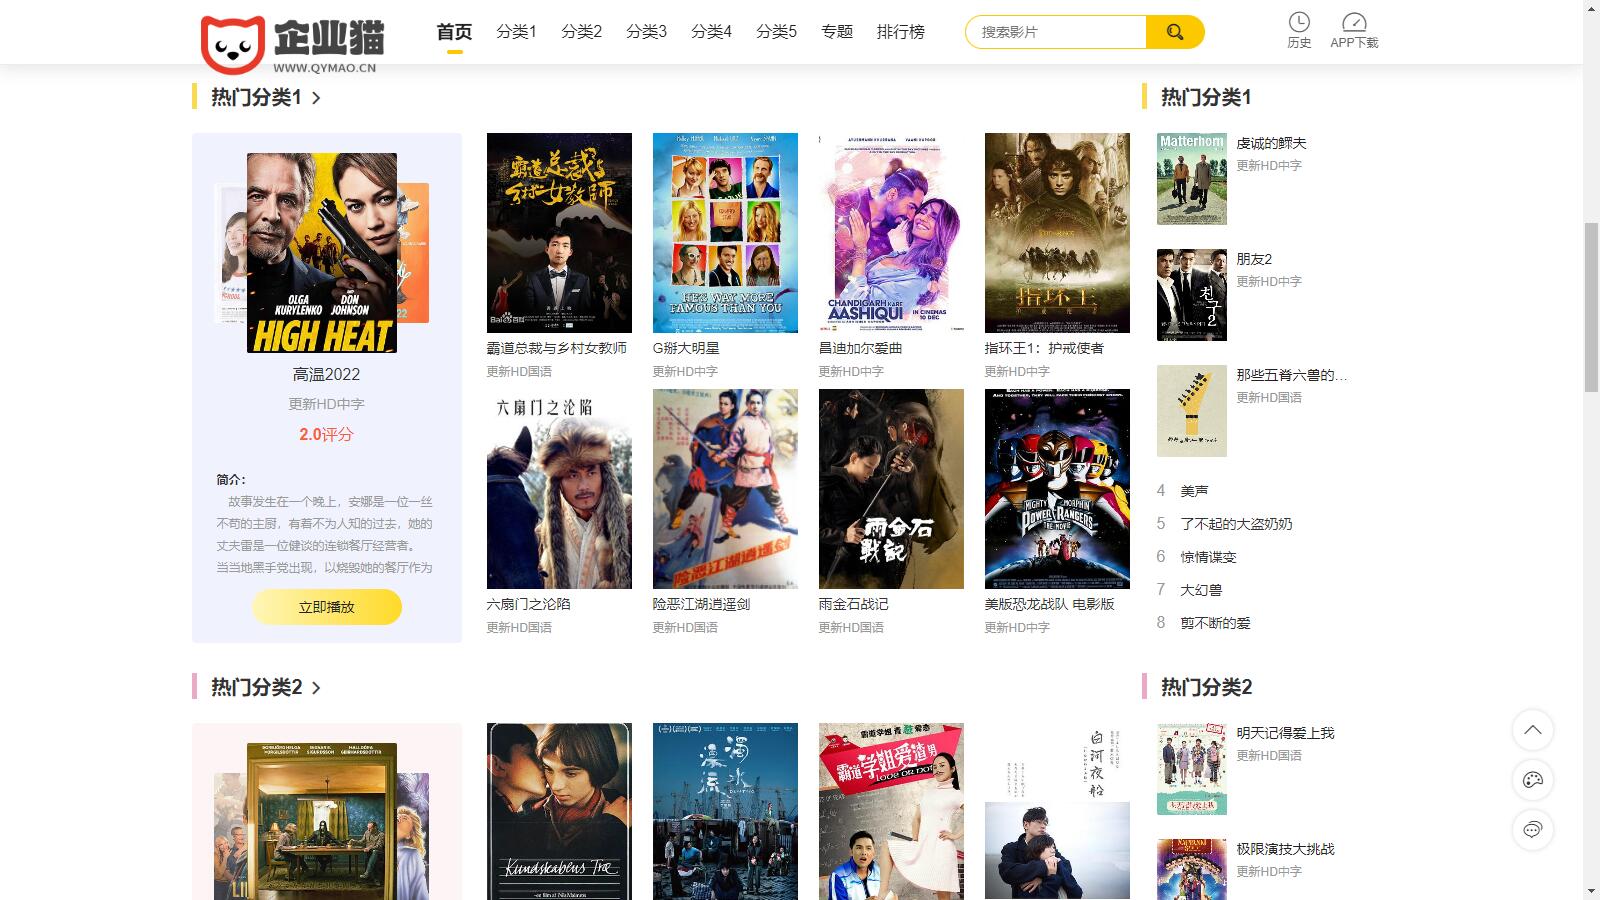Click 朋友2 sidebar title
Image resolution: width=1600 pixels, height=900 pixels.
coord(1255,259)
